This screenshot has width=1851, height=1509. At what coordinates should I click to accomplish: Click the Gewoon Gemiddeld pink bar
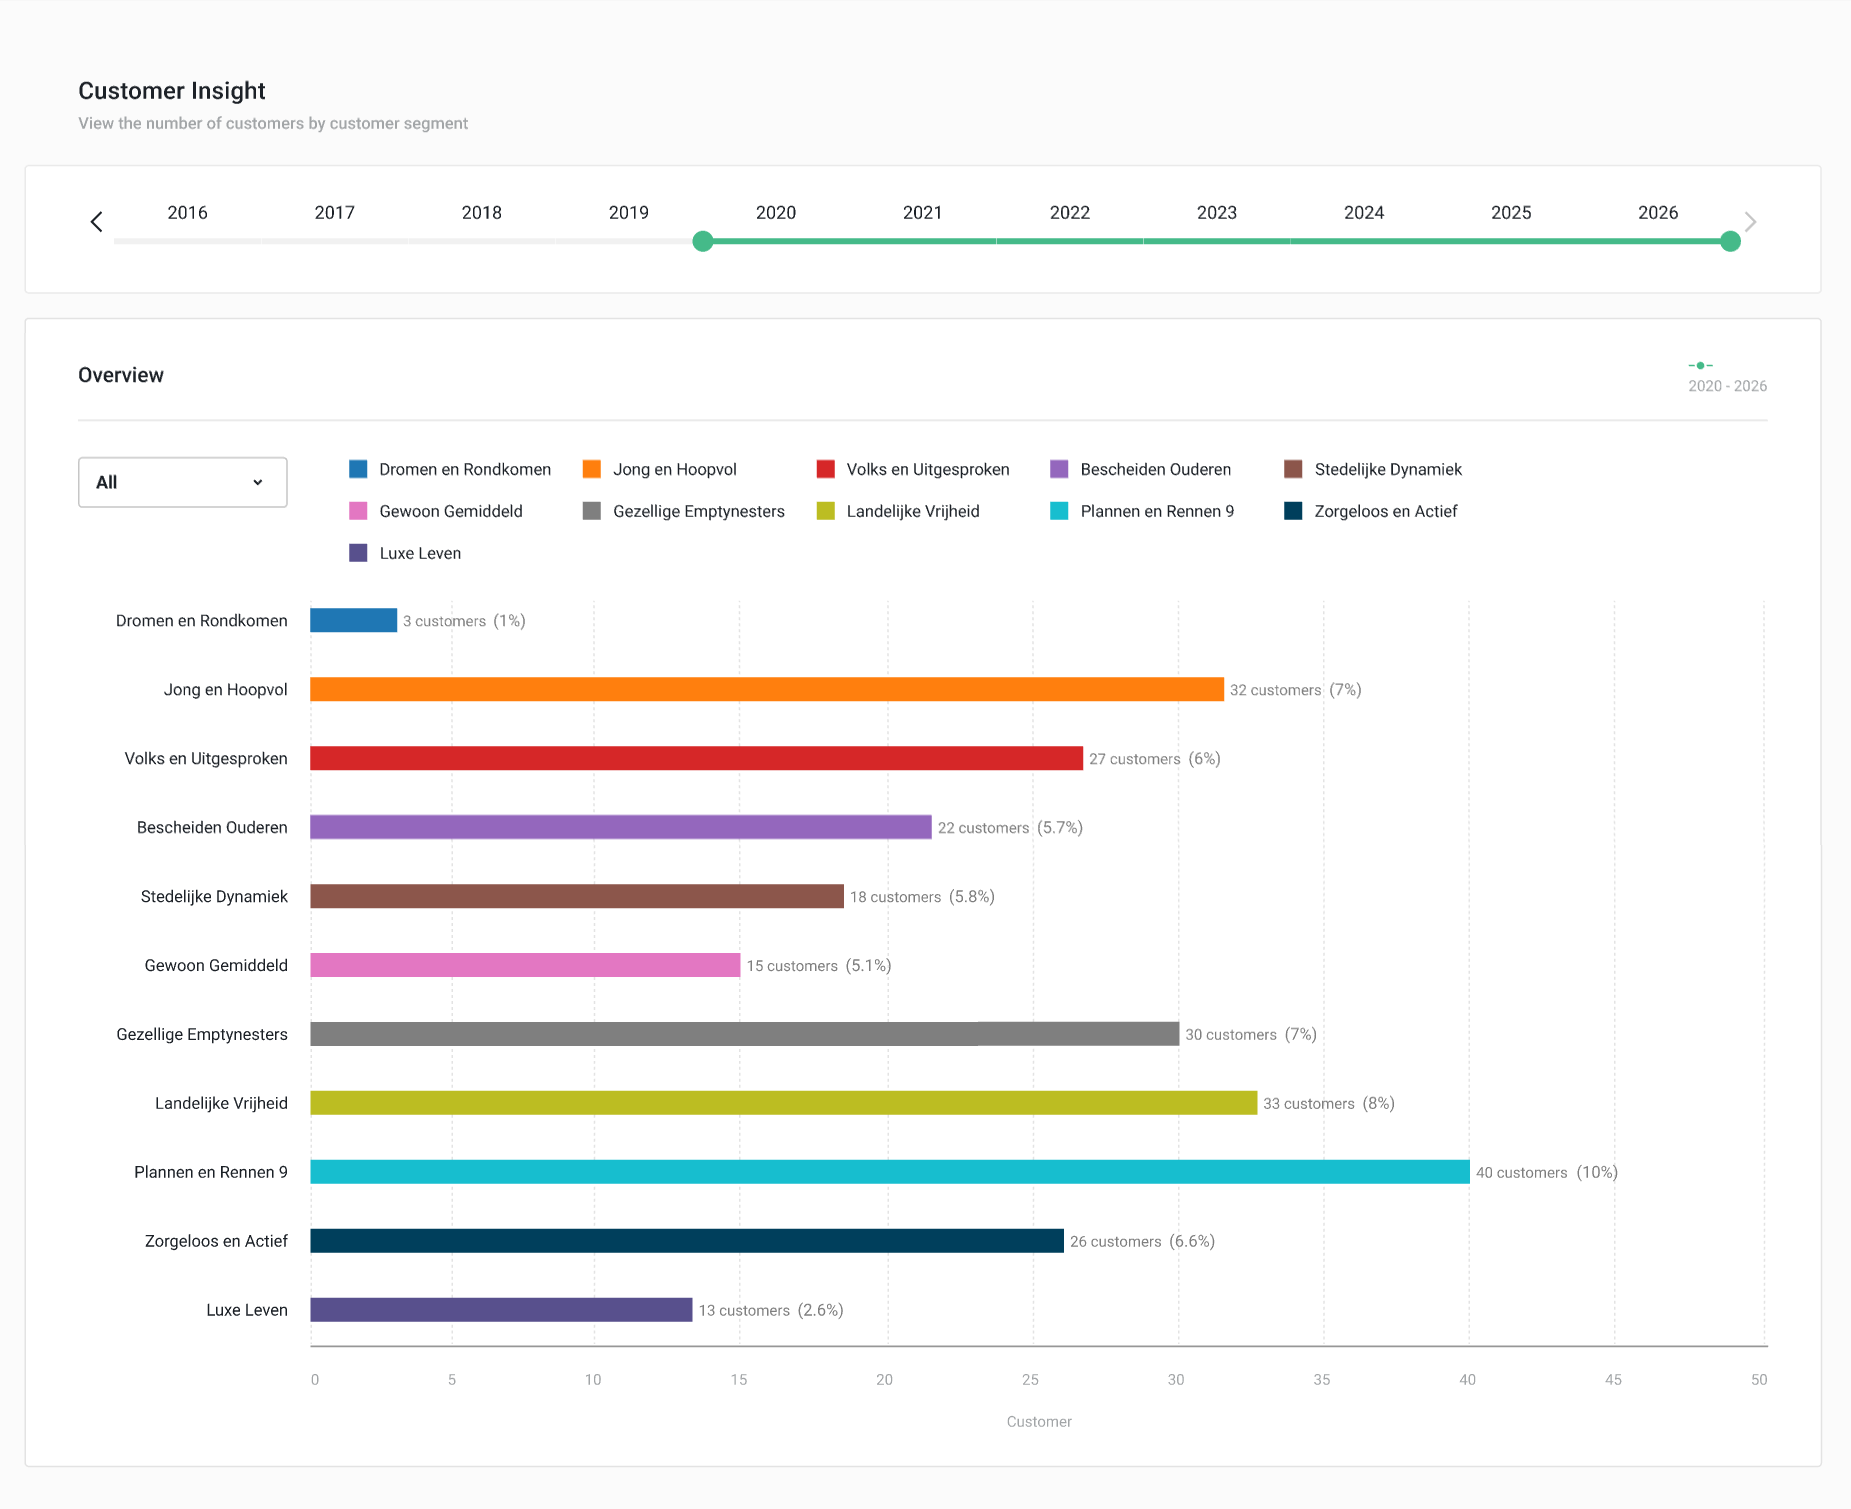pos(525,965)
